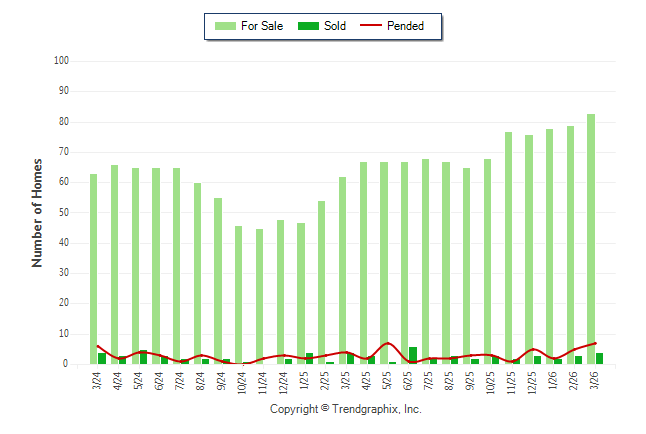Toggle the Sold series legend label

pos(335,27)
